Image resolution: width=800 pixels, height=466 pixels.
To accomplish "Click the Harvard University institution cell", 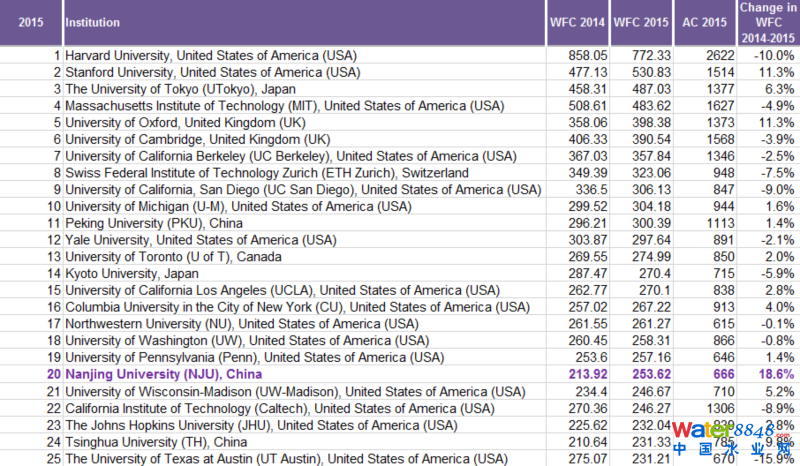I will [210, 56].
